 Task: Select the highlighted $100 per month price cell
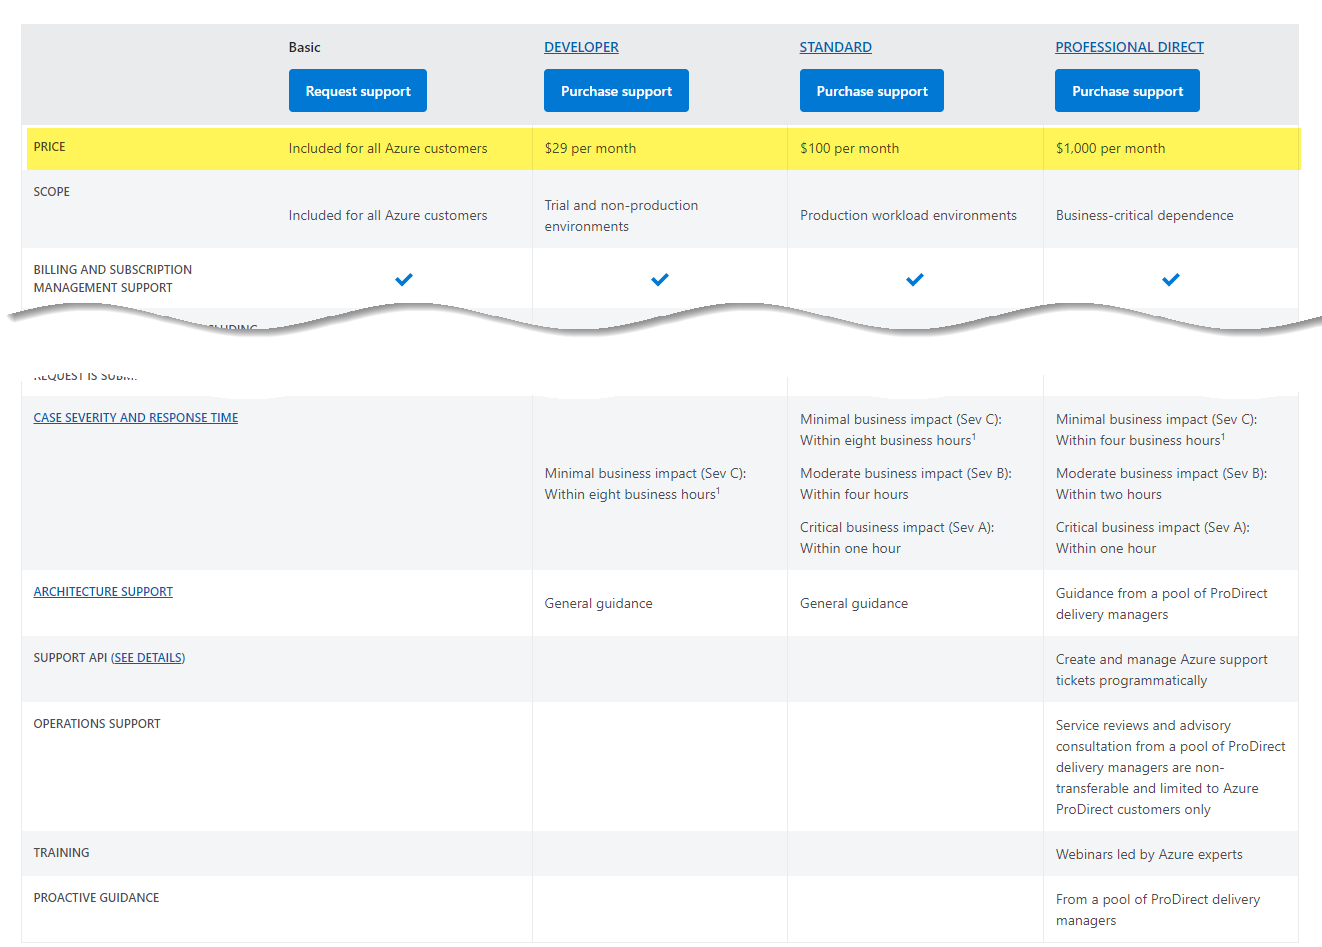(849, 149)
